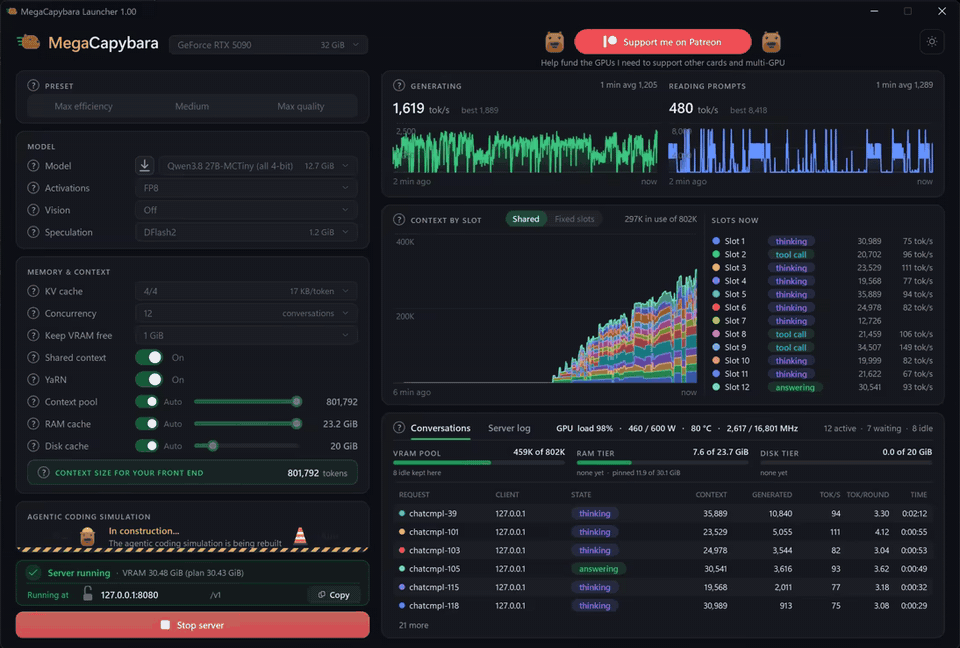Turn off the Shared context switch
Screen dimensions: 960x648
(149, 357)
